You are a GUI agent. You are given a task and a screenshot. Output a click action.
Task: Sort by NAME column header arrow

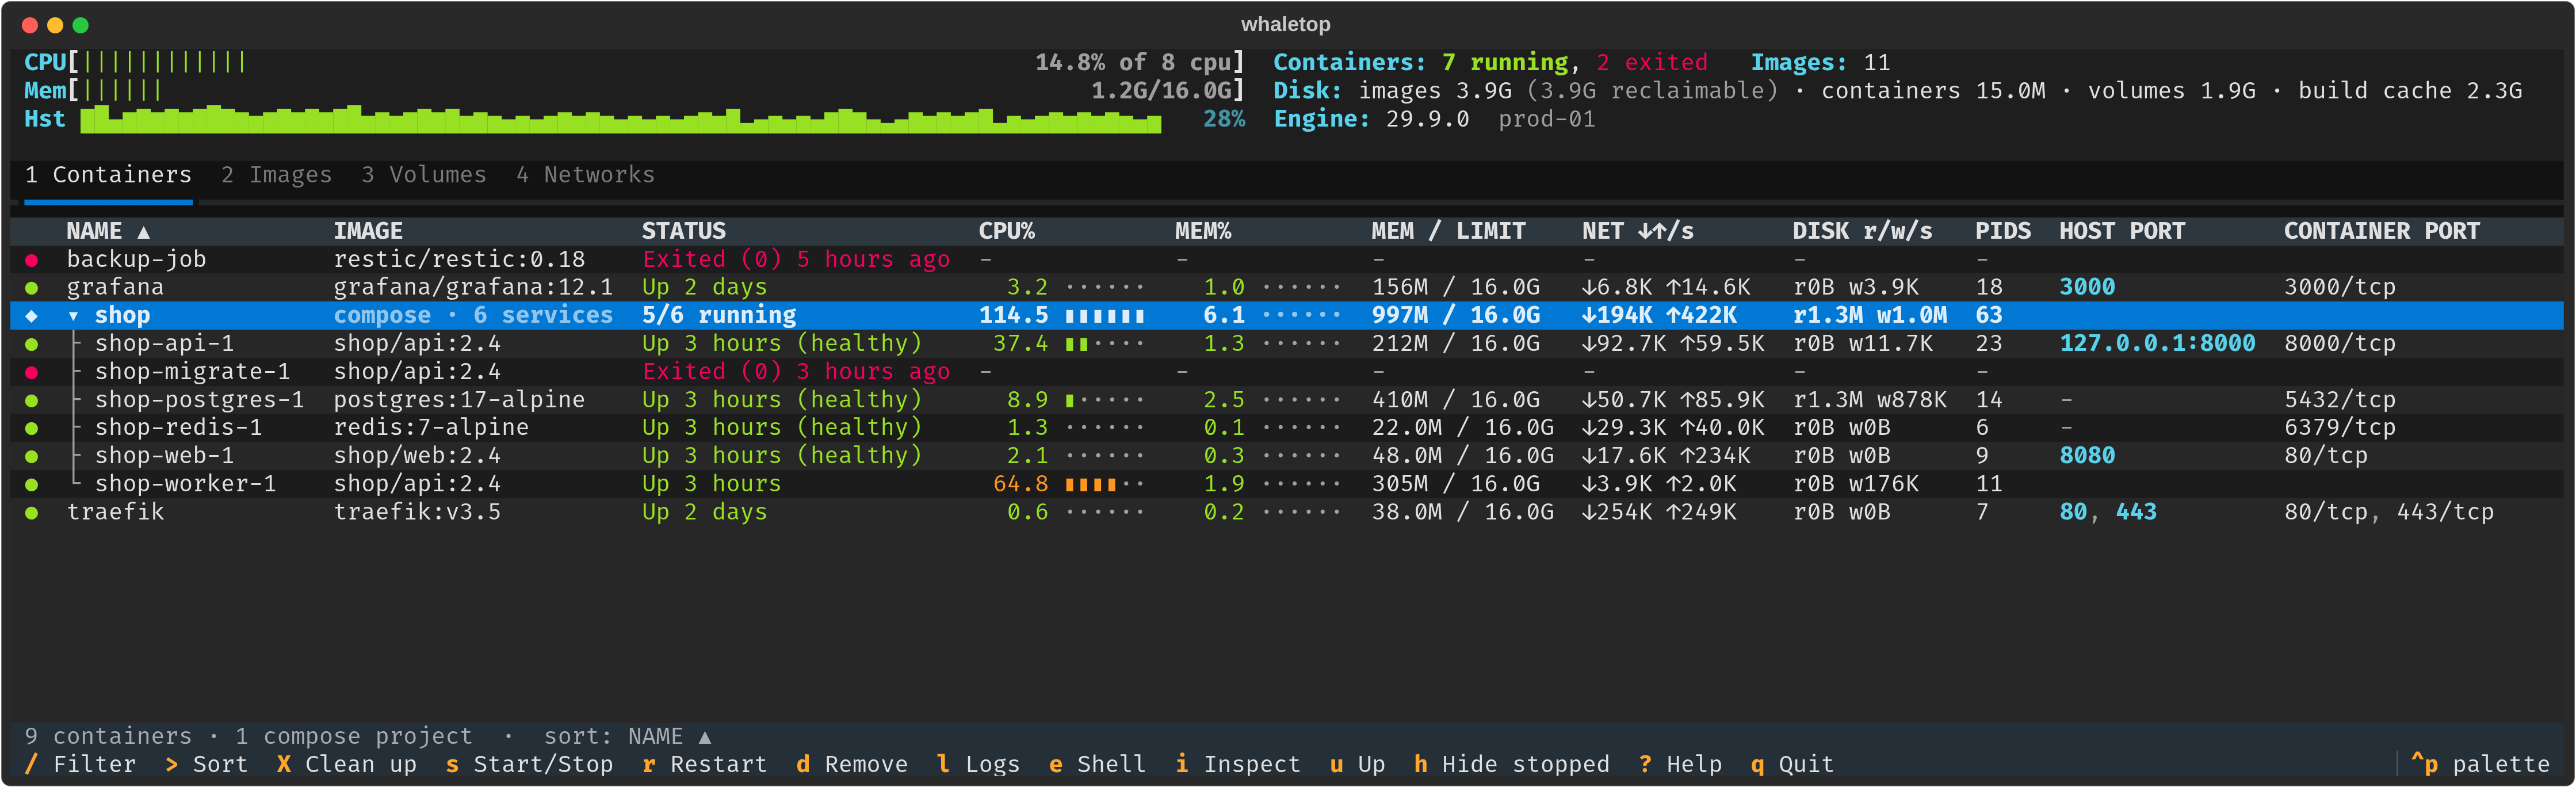point(144,232)
